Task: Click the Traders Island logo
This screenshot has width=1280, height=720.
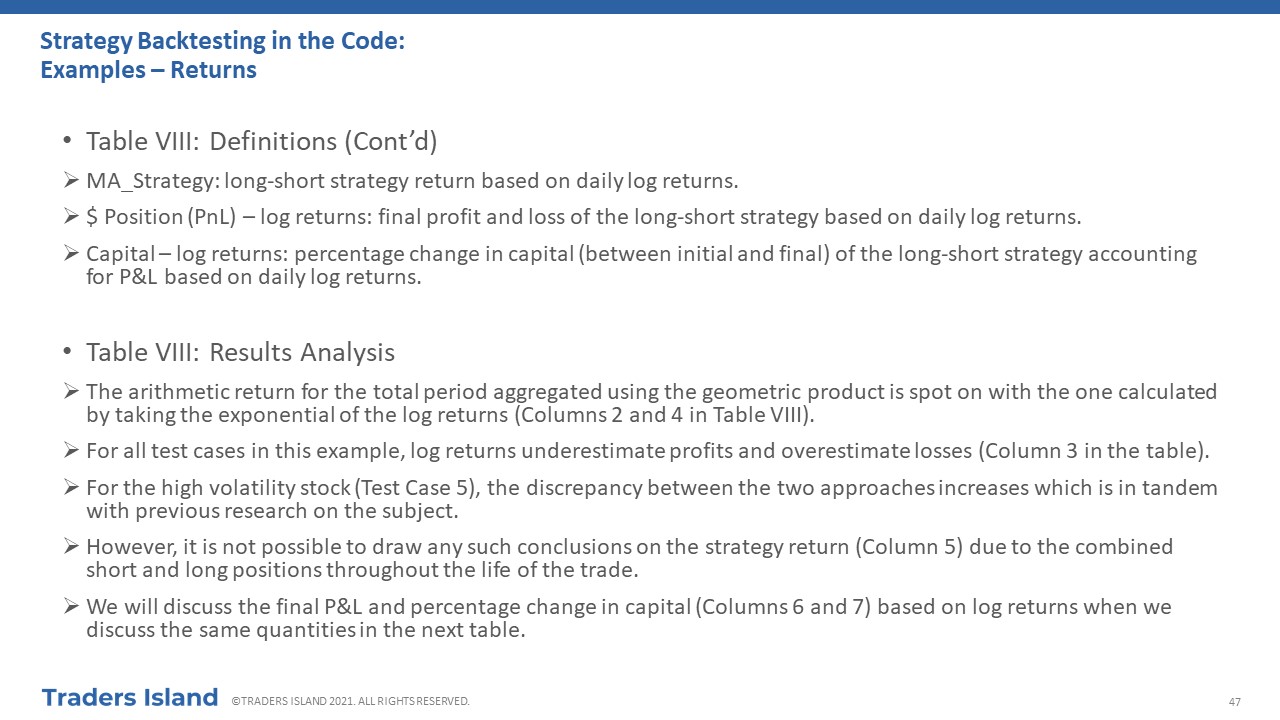Action: click(x=130, y=698)
